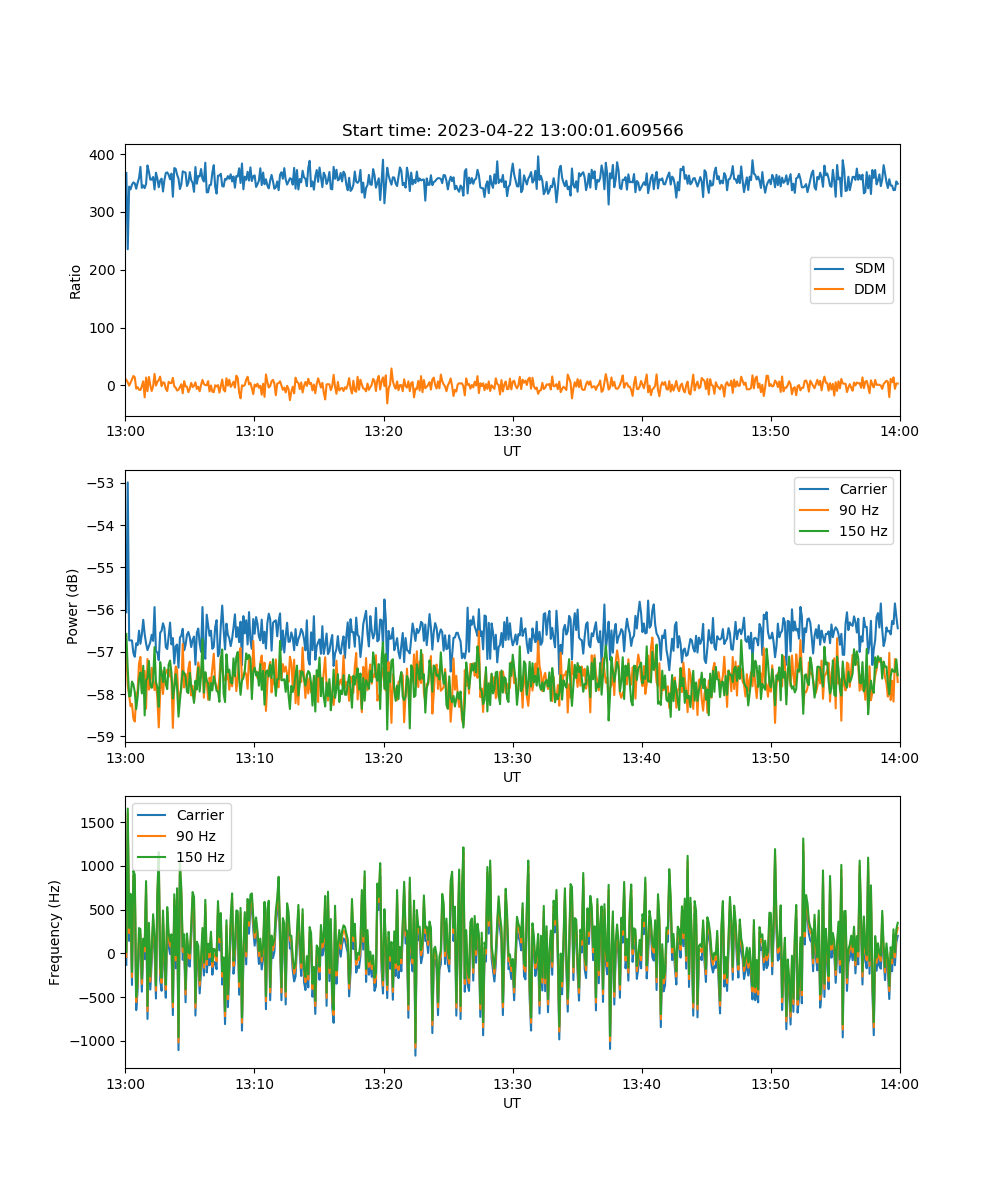1000x1200 pixels.
Task: Click the 13:10 tick under the Frequency plot
Action: point(254,1083)
